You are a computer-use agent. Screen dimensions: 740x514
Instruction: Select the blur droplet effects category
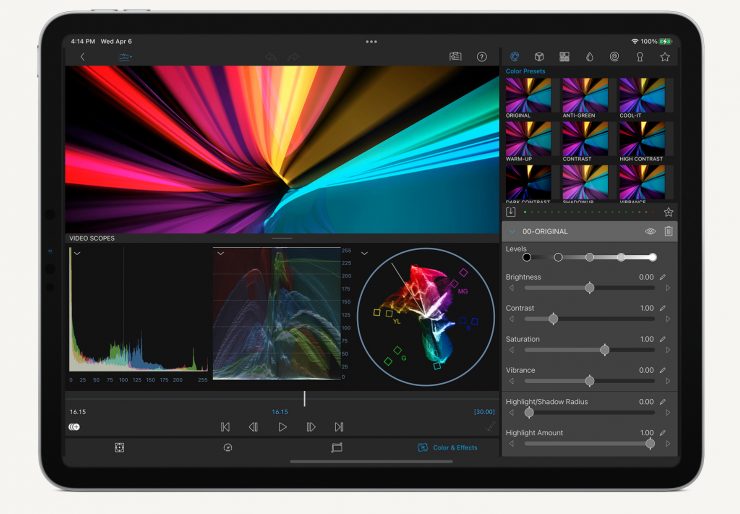[589, 57]
